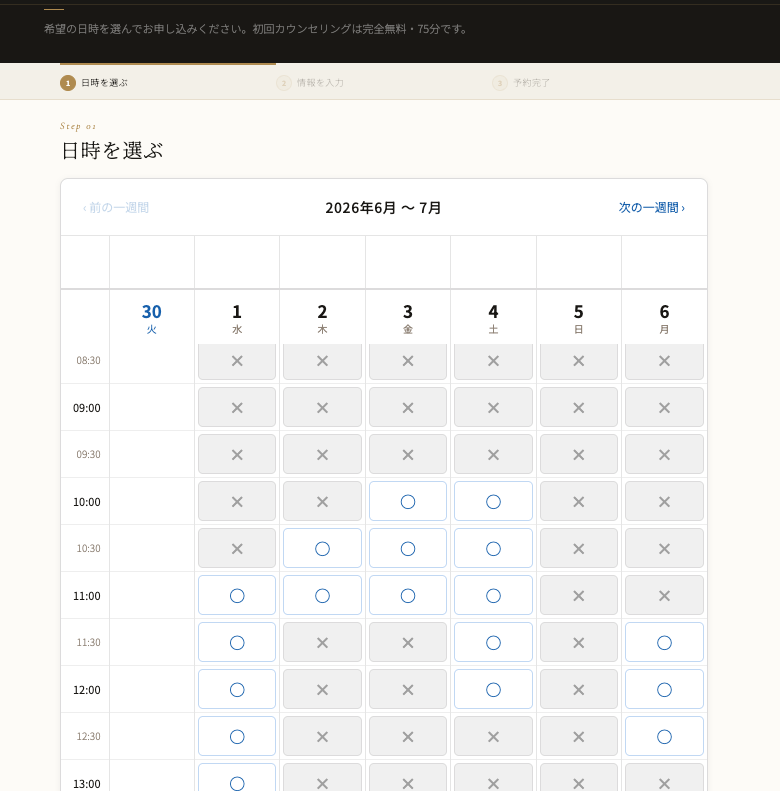This screenshot has height=791, width=780.
Task: Book the 11:30 slot on Wednesday 1
Action: (x=237, y=642)
